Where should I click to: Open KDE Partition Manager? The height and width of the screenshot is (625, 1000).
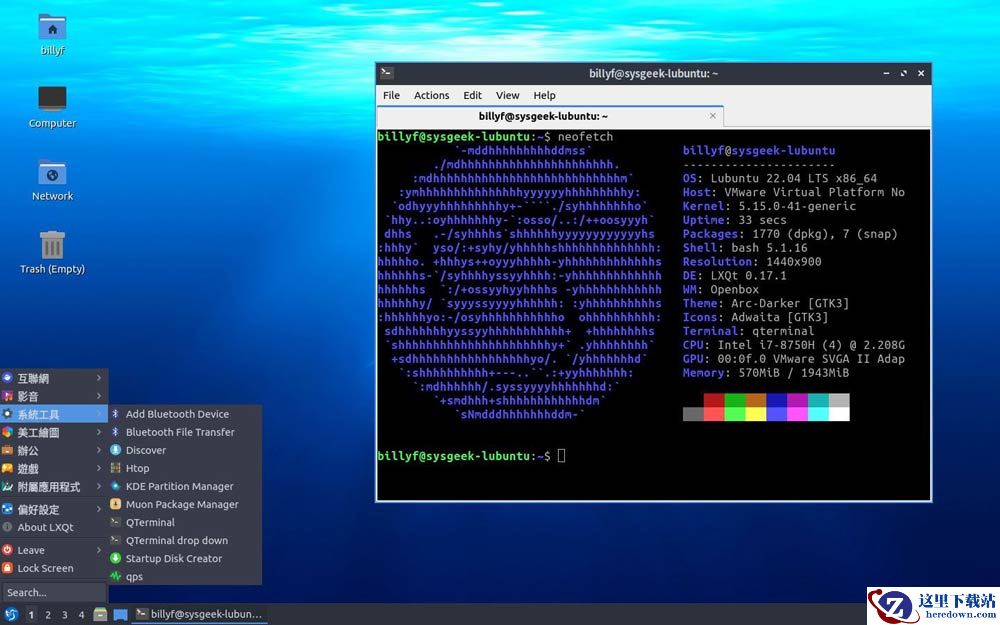point(185,486)
